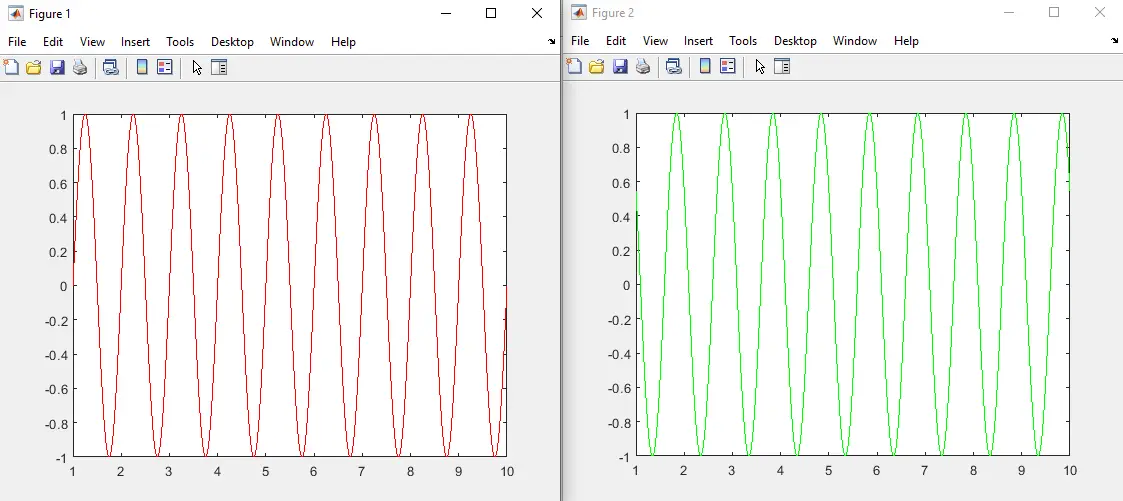Open Insert menu in Figure 2
This screenshot has width=1123, height=501.
click(698, 41)
